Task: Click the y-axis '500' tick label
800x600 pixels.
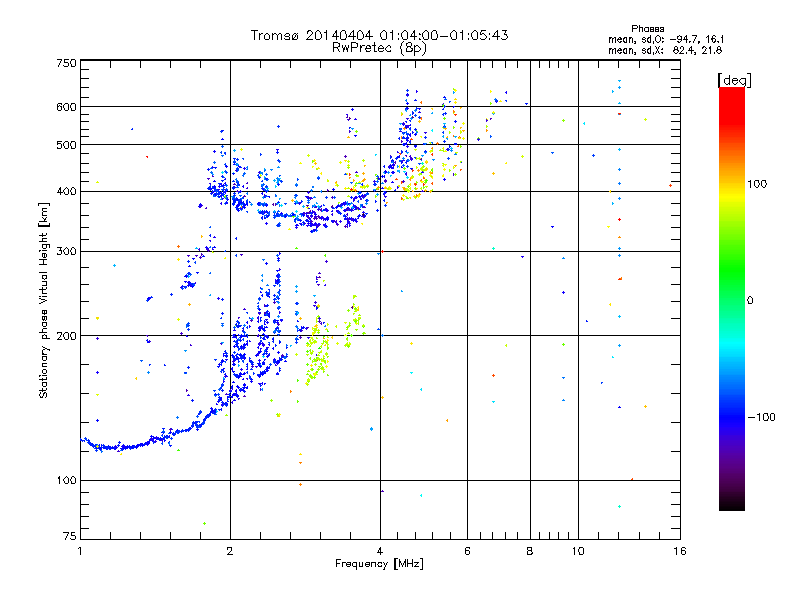Action: (x=66, y=145)
